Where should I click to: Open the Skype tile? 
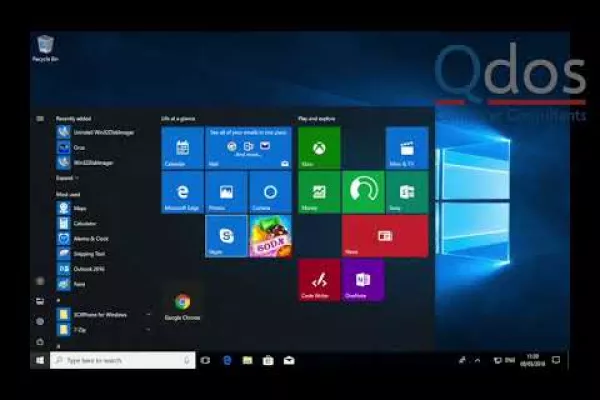226,235
